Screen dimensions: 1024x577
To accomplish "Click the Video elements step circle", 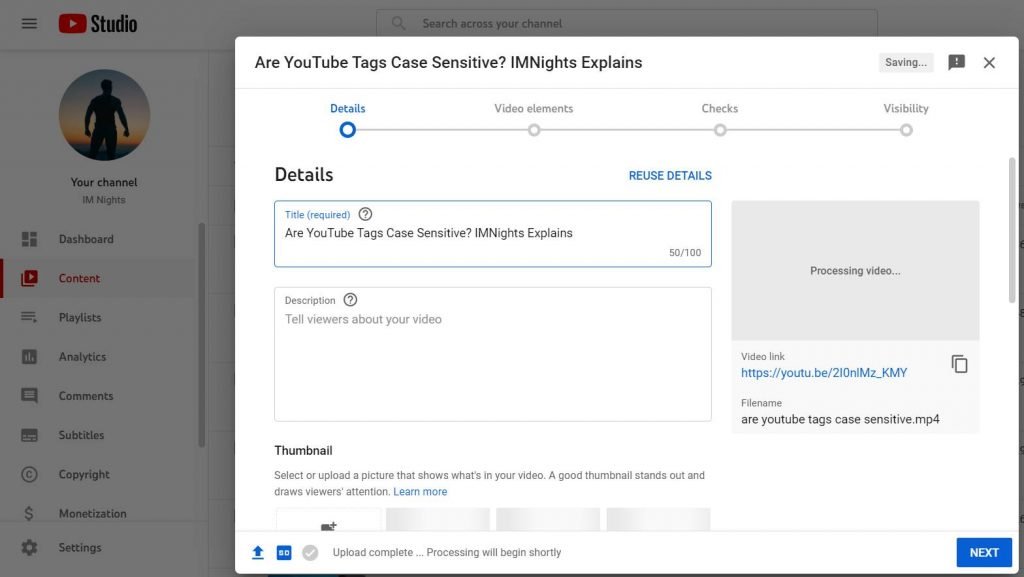I will click(x=534, y=130).
